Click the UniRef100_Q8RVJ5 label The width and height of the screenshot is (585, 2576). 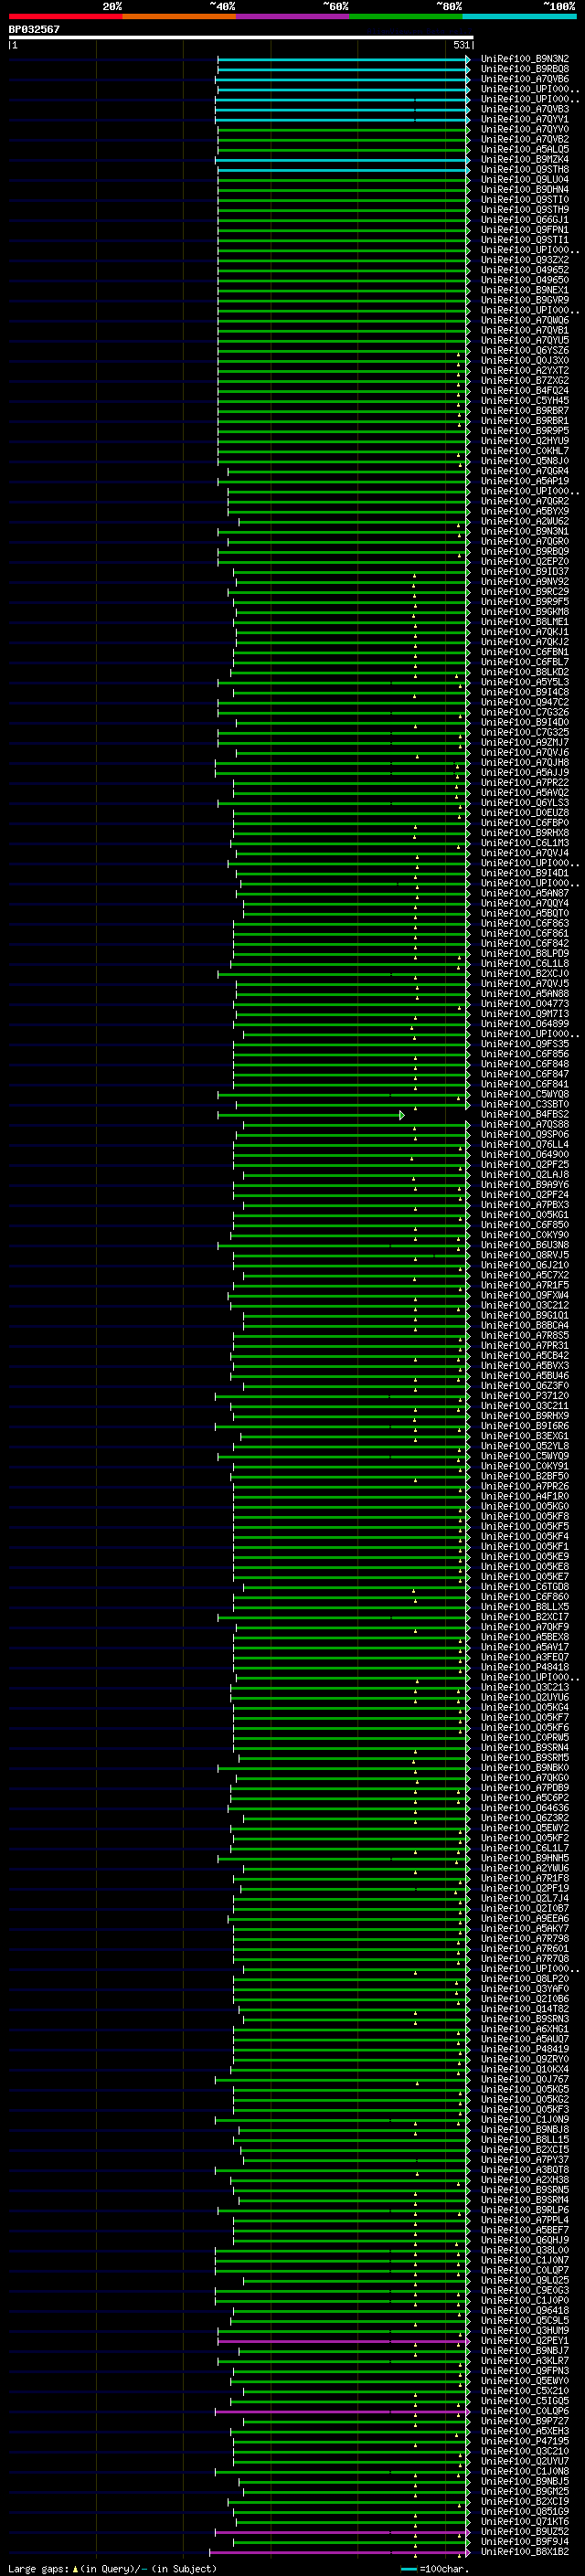[525, 1255]
